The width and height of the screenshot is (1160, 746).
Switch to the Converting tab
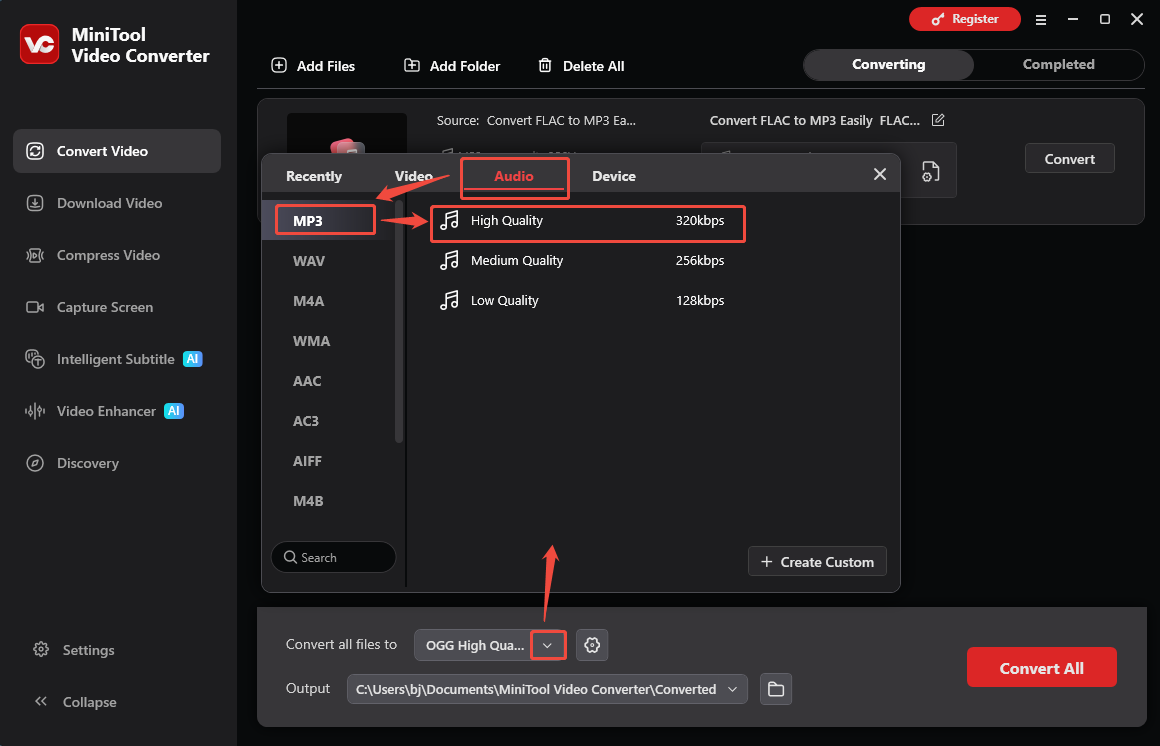(888, 64)
